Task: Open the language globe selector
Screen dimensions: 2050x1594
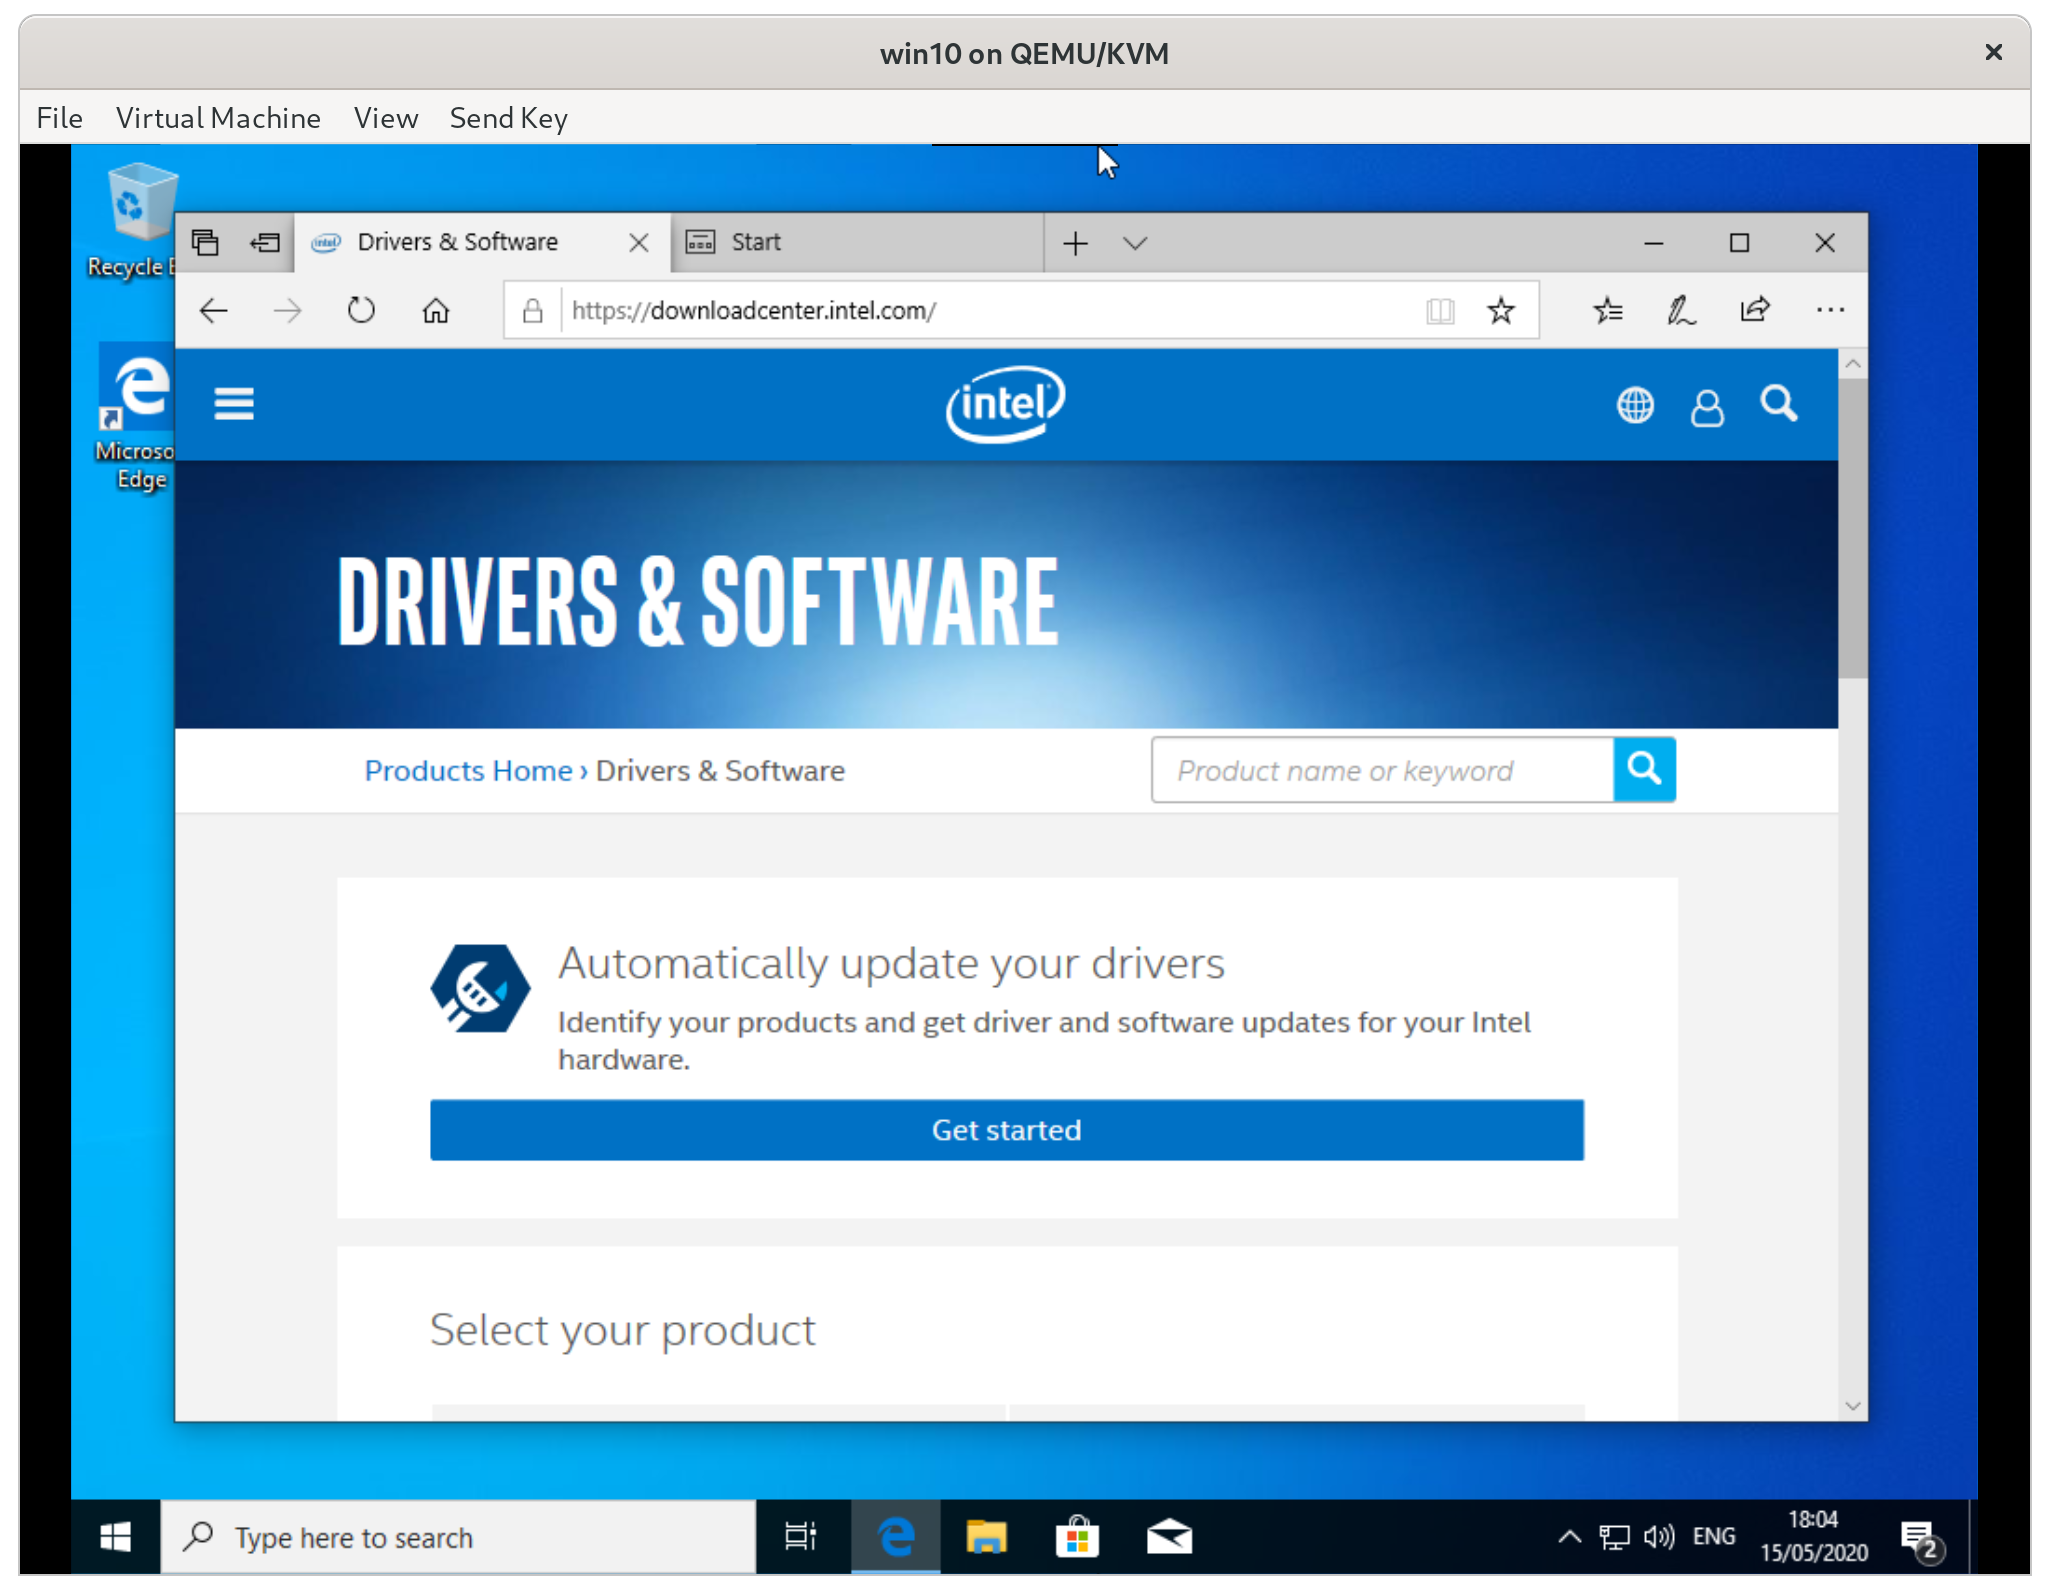Action: click(x=1635, y=405)
